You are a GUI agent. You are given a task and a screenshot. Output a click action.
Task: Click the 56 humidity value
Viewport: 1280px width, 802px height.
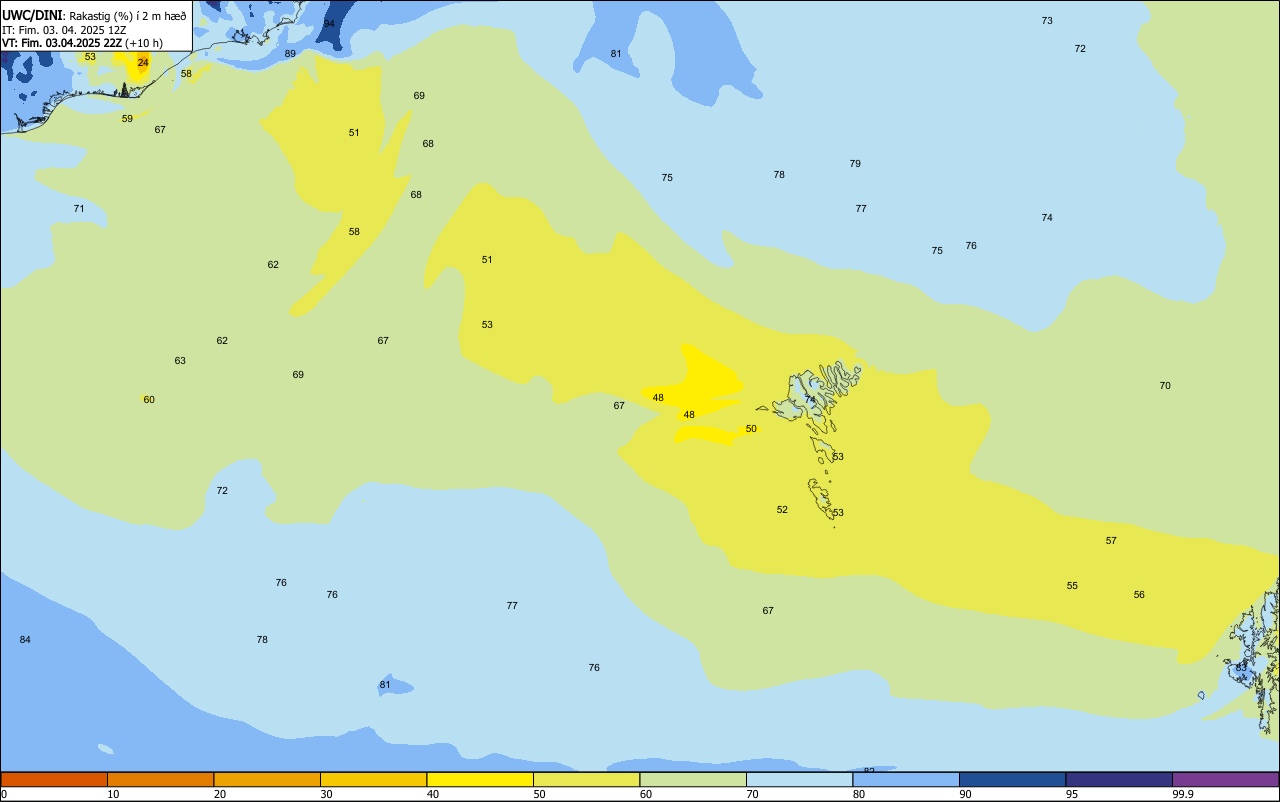click(x=1139, y=594)
